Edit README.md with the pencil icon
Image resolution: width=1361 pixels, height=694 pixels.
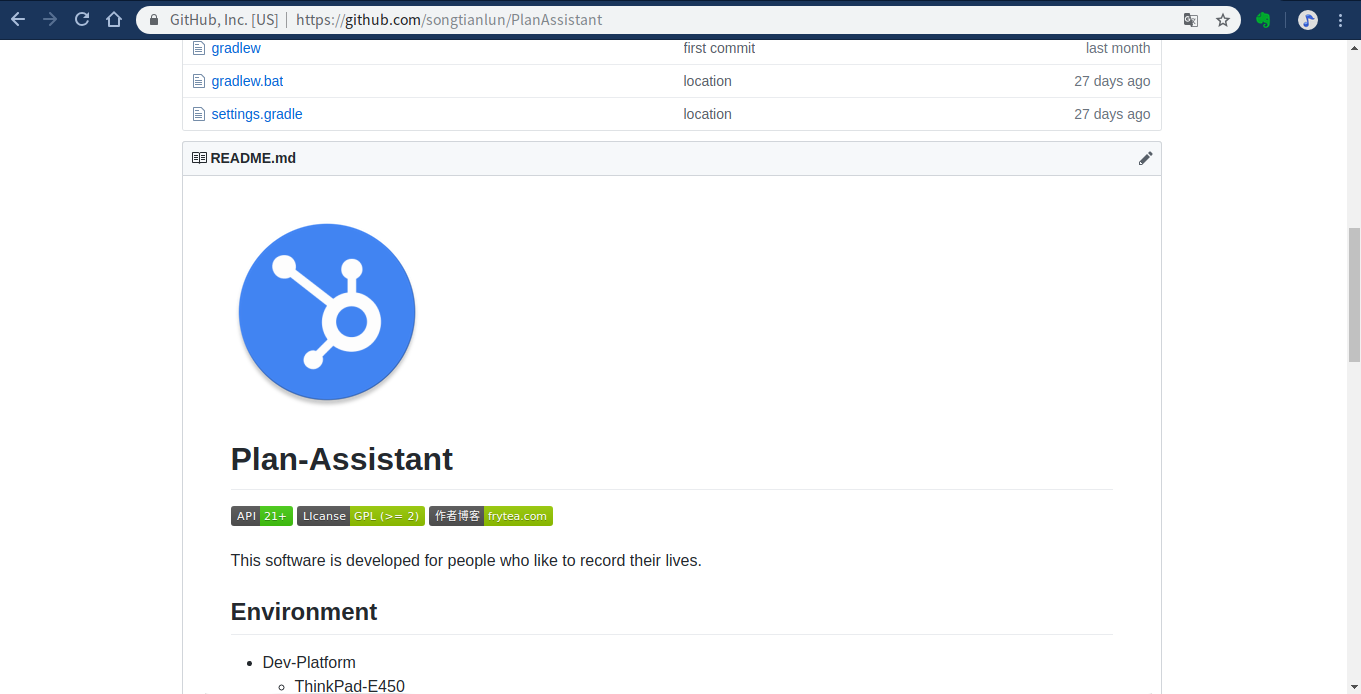[1146, 158]
